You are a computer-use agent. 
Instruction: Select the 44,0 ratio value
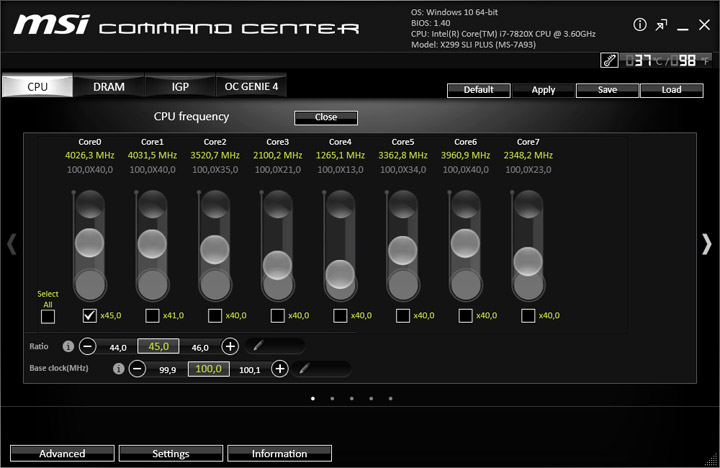pyautogui.click(x=118, y=348)
